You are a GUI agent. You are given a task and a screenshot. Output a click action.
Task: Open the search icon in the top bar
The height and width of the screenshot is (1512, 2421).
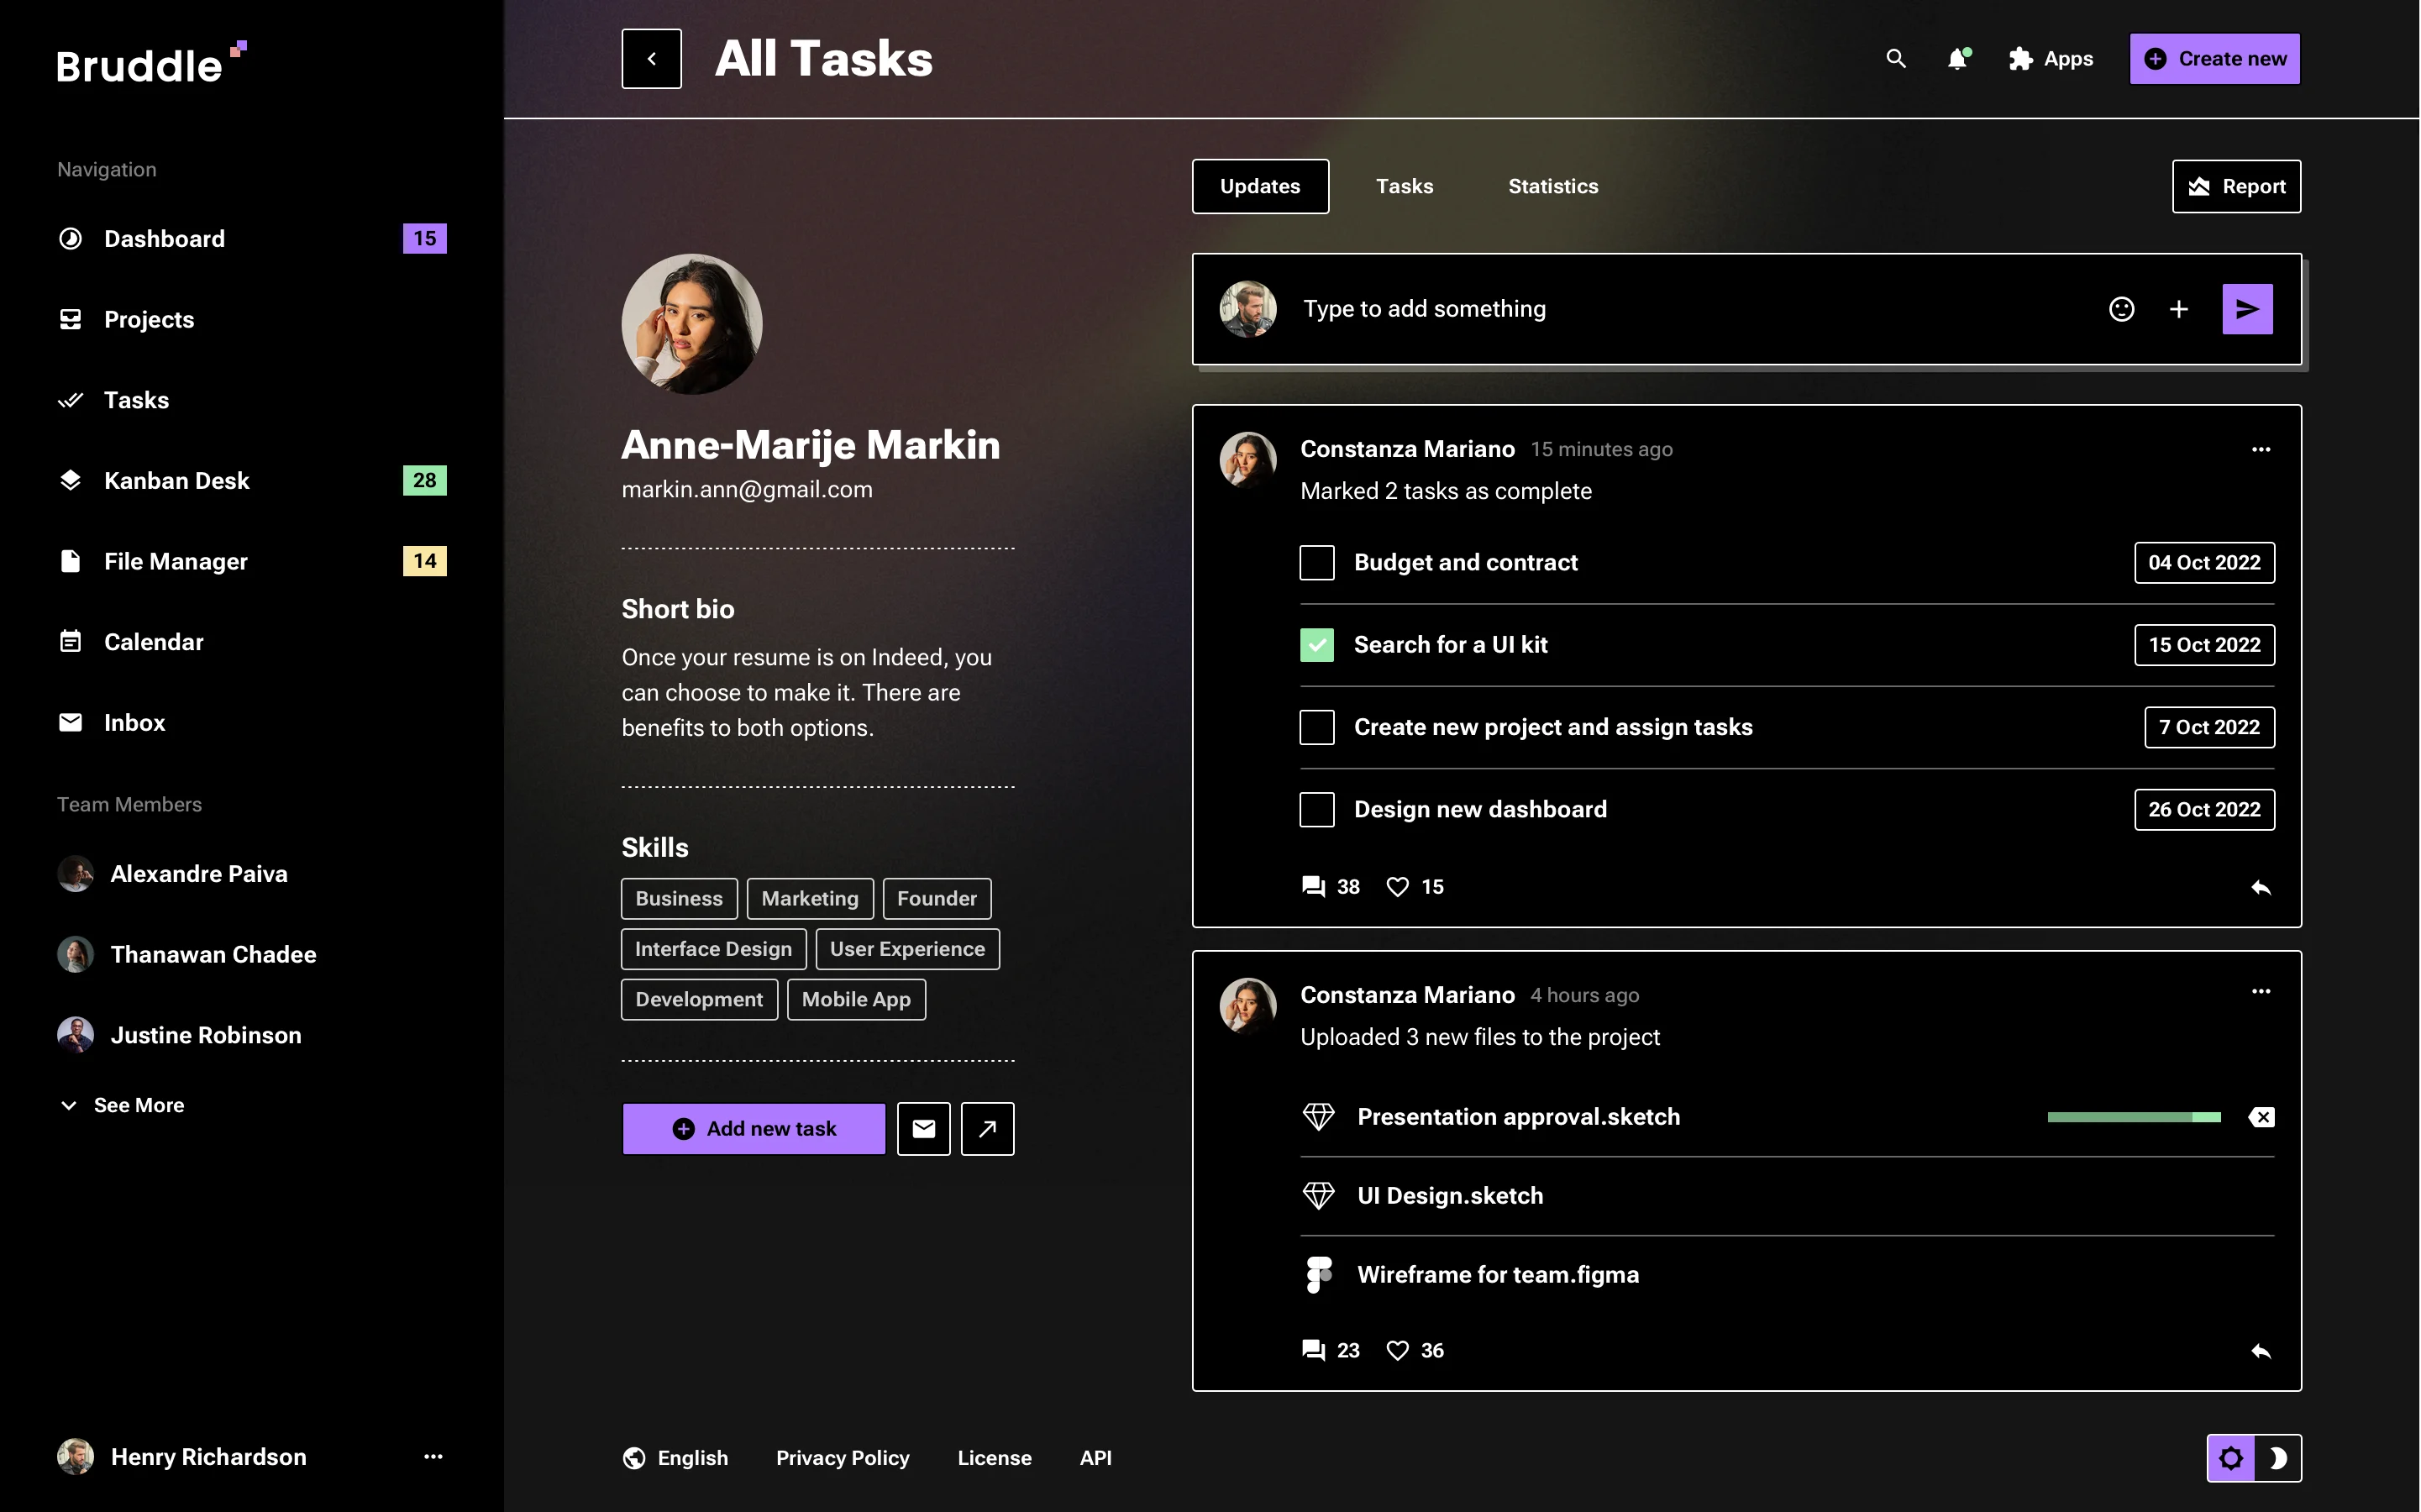pos(1896,59)
